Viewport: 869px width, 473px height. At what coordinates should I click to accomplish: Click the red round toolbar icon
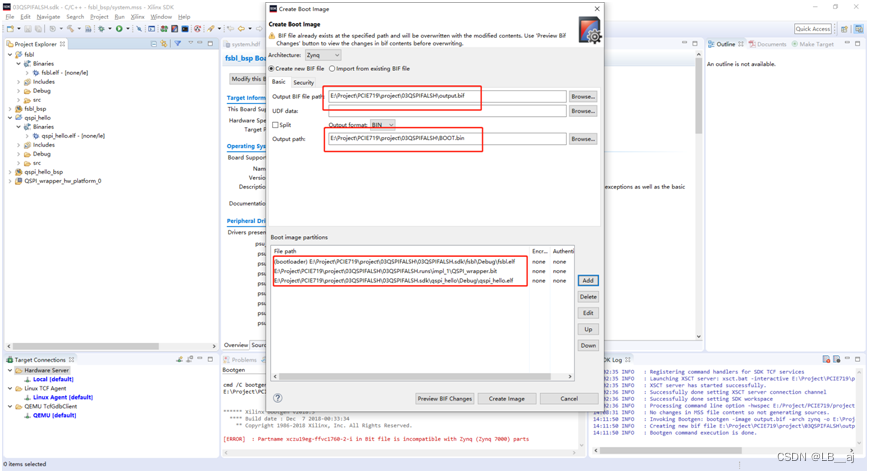click(x=197, y=29)
